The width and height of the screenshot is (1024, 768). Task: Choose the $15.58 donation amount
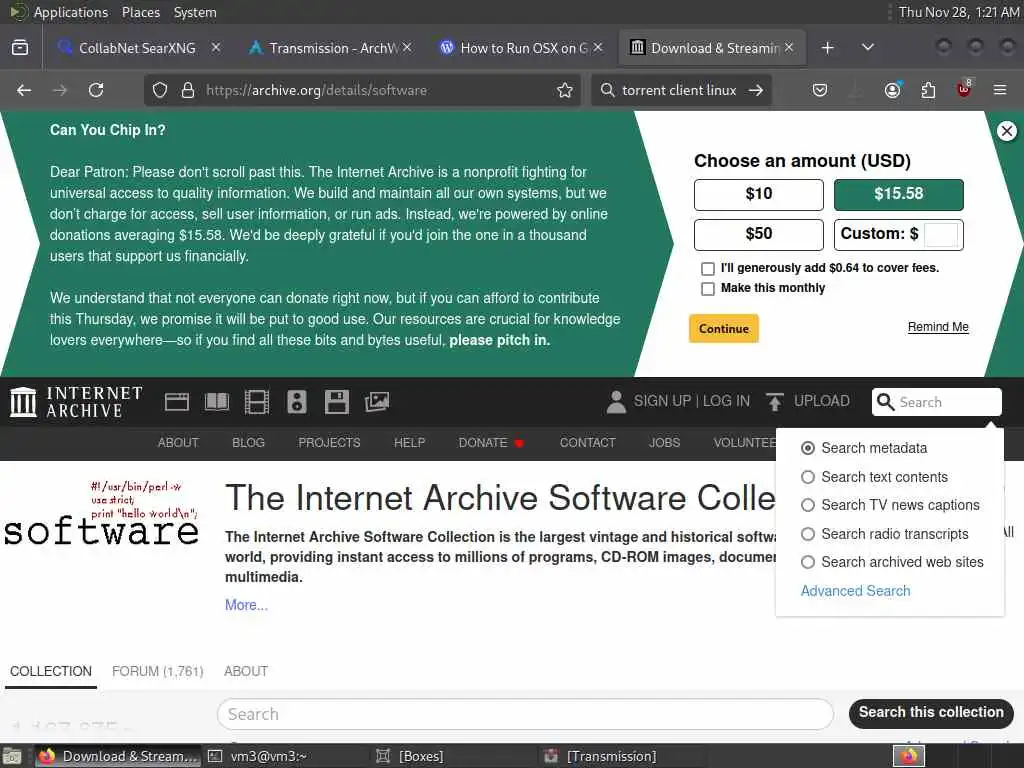(x=899, y=194)
